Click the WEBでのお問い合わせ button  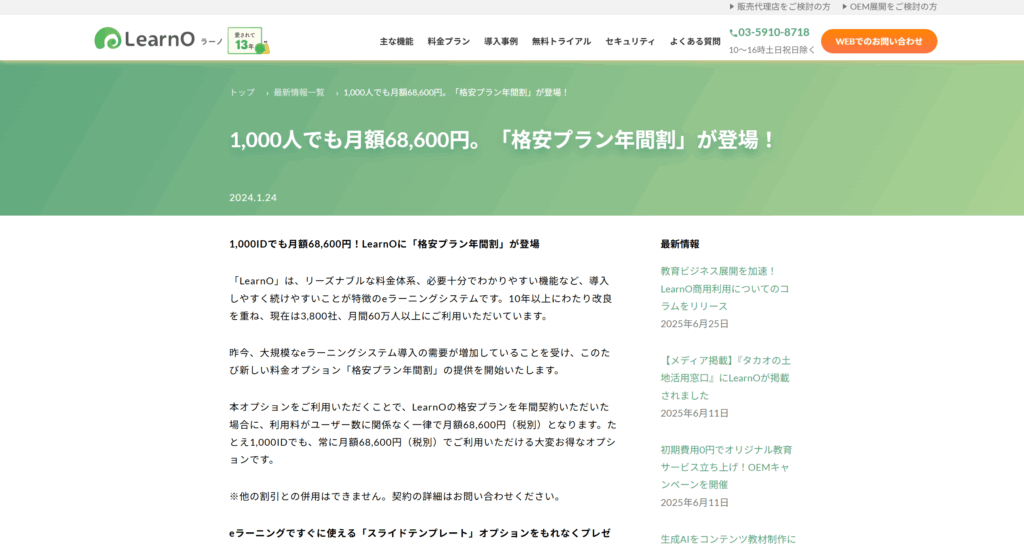tap(879, 41)
